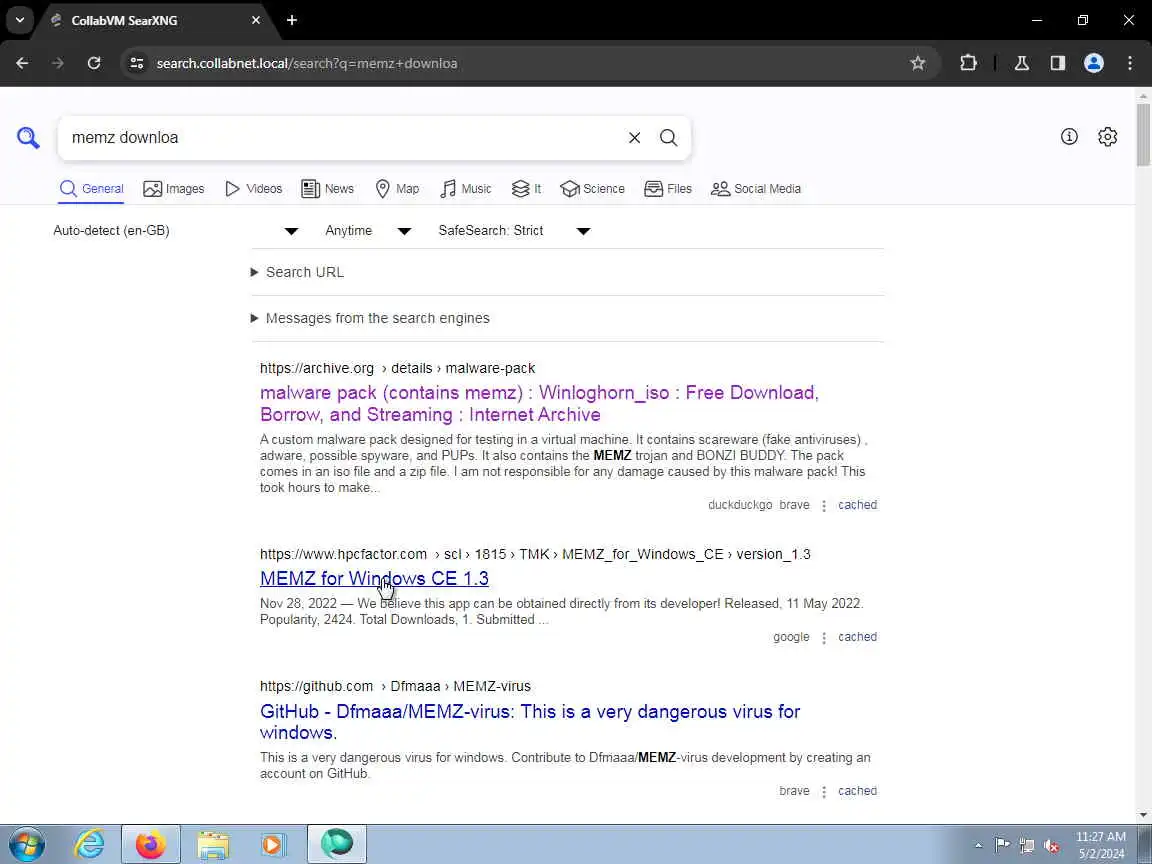Screen dimensions: 1152x864
Task: Click the muted volume tray icon
Action: (1051, 846)
